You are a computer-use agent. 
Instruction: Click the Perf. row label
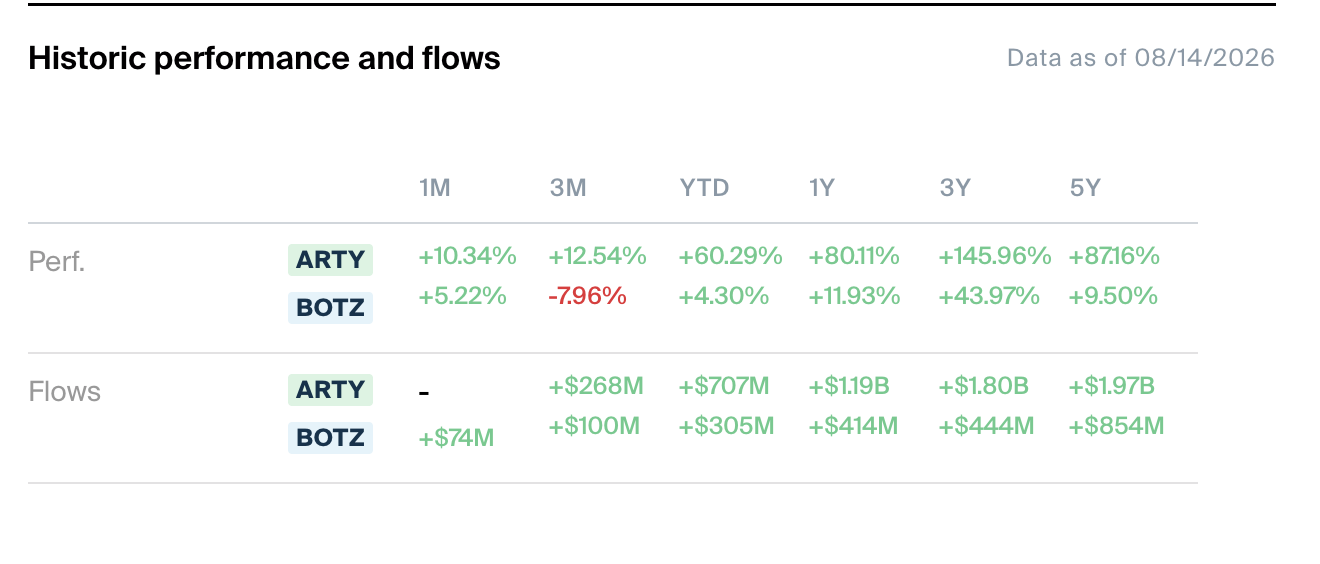(57, 262)
